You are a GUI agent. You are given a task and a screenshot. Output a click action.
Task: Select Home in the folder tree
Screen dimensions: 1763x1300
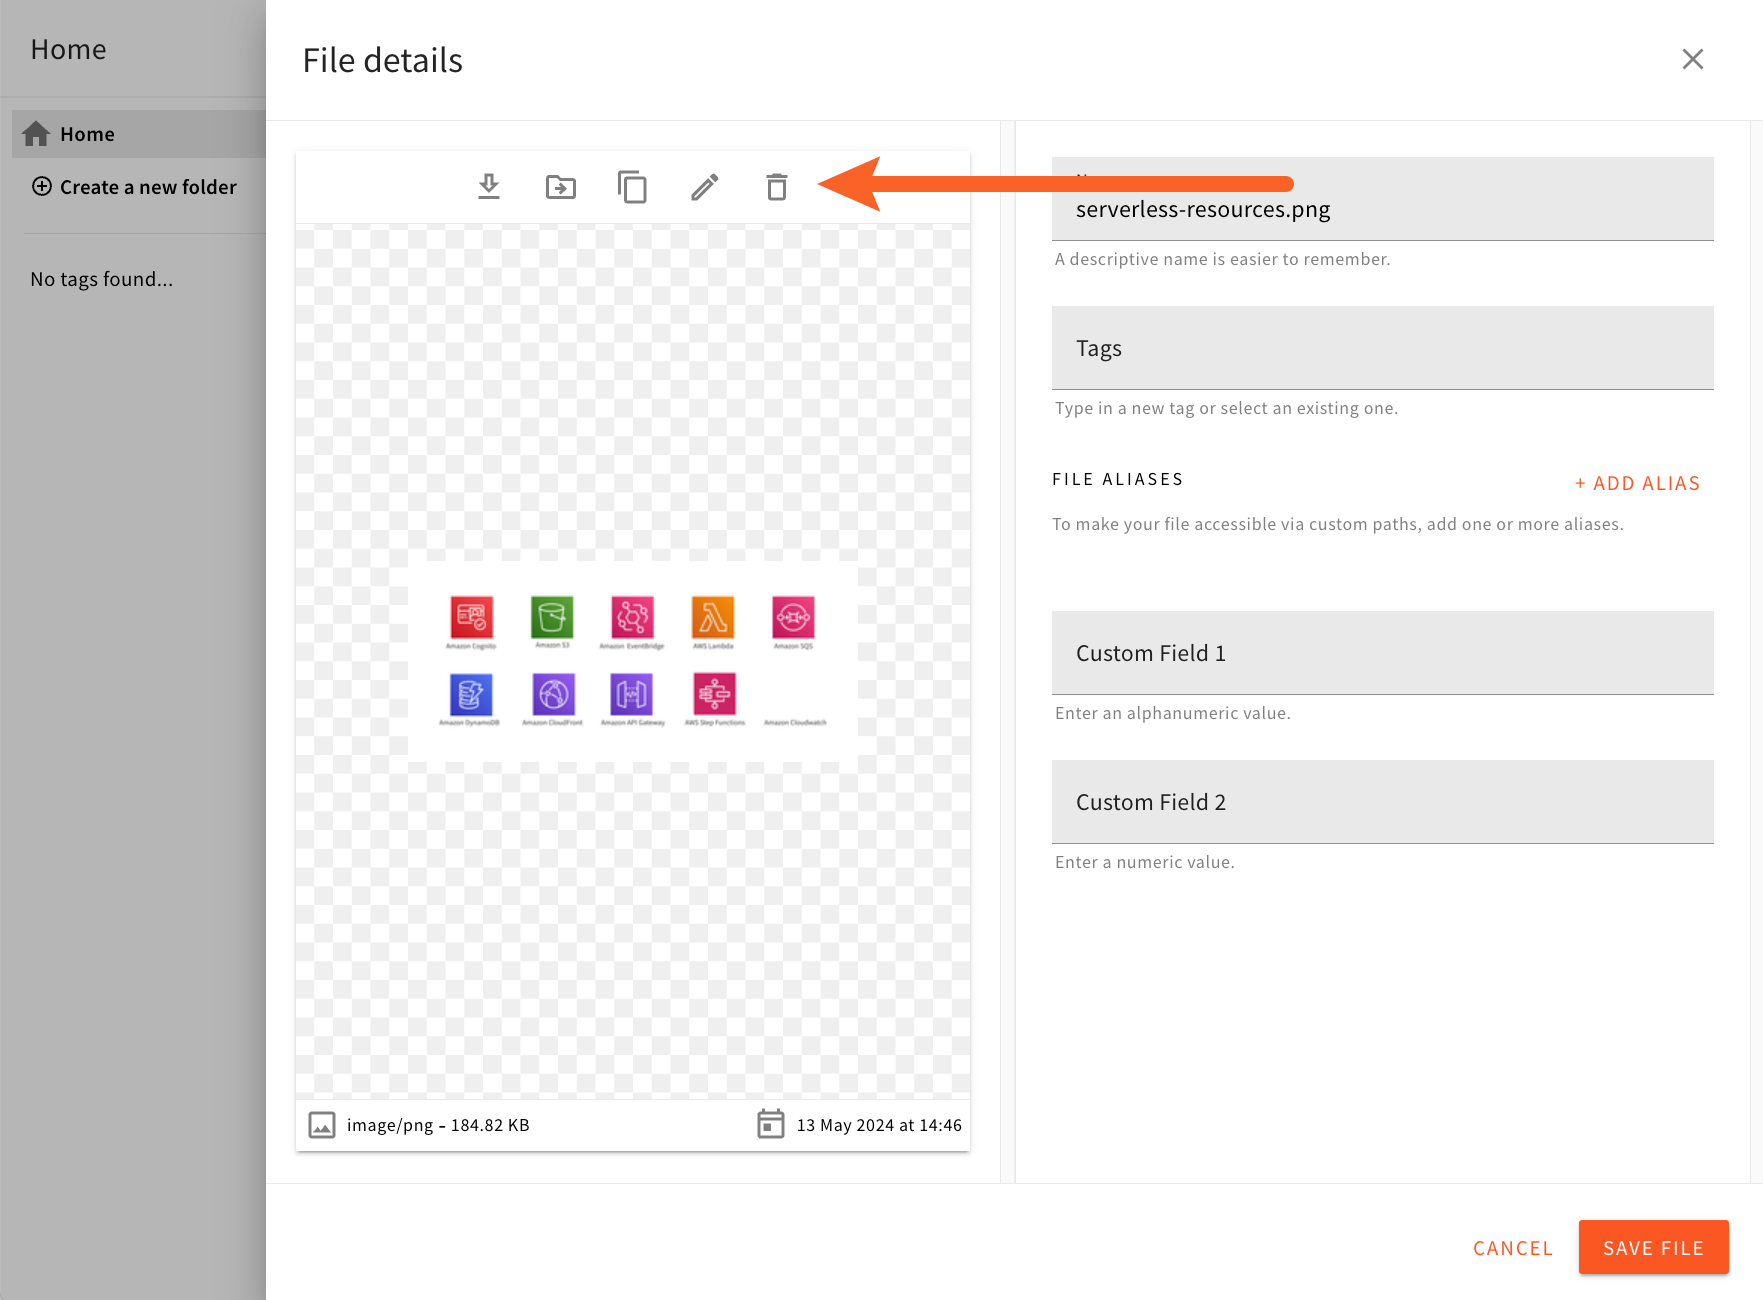tap(87, 133)
